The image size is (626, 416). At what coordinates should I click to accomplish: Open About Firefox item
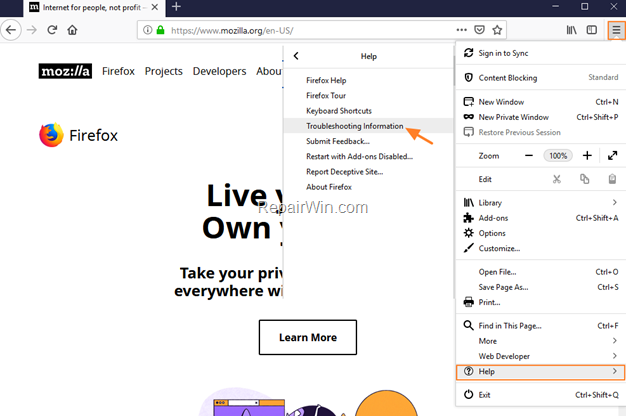coord(368,187)
